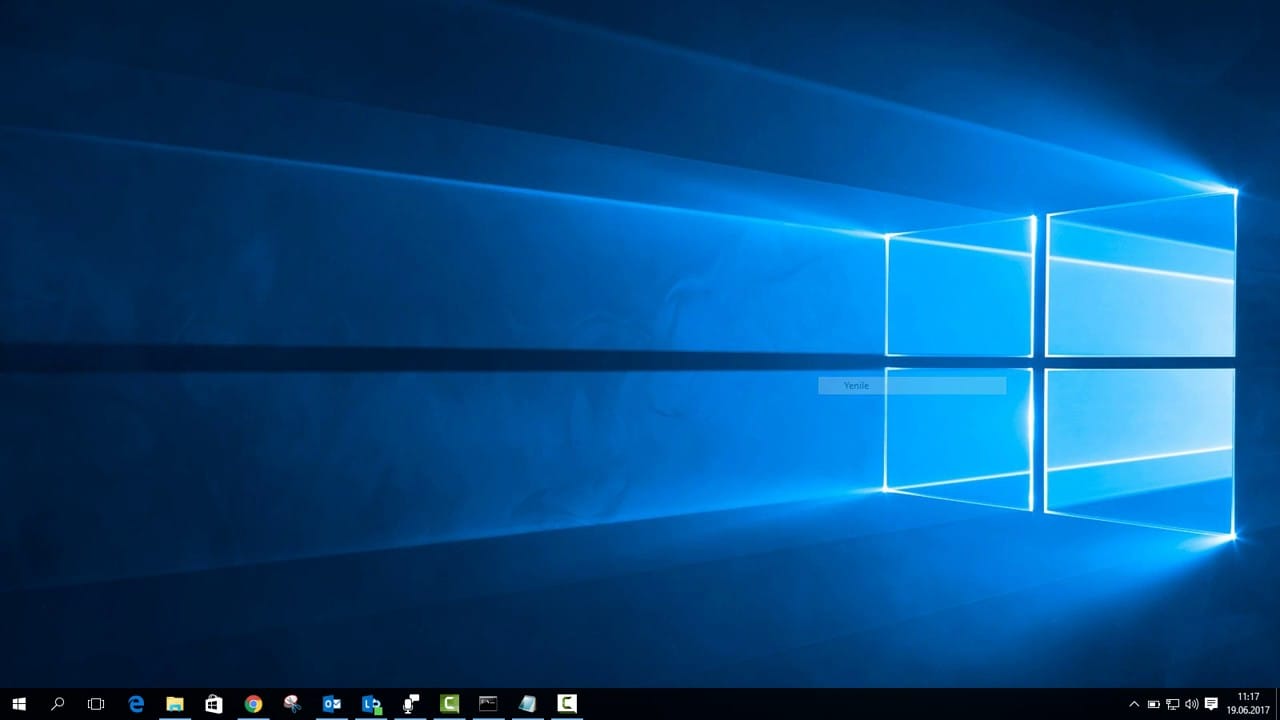Open the Snipping Tool from the taskbar

[x=292, y=704]
